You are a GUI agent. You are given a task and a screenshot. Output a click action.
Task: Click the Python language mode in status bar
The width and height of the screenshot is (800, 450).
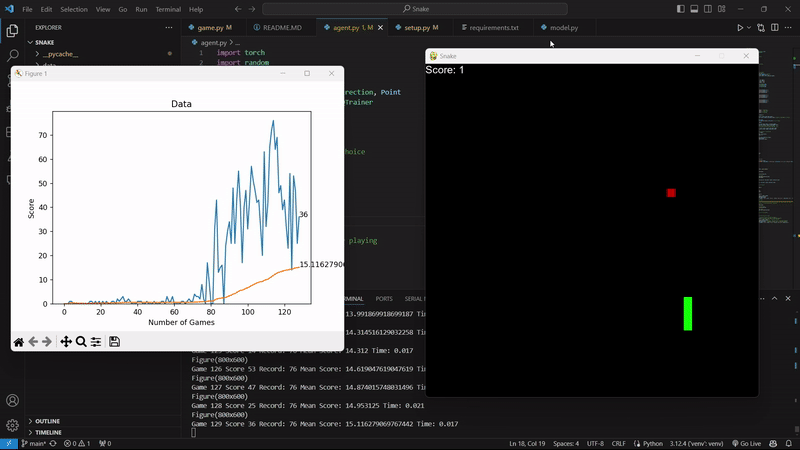(650, 443)
